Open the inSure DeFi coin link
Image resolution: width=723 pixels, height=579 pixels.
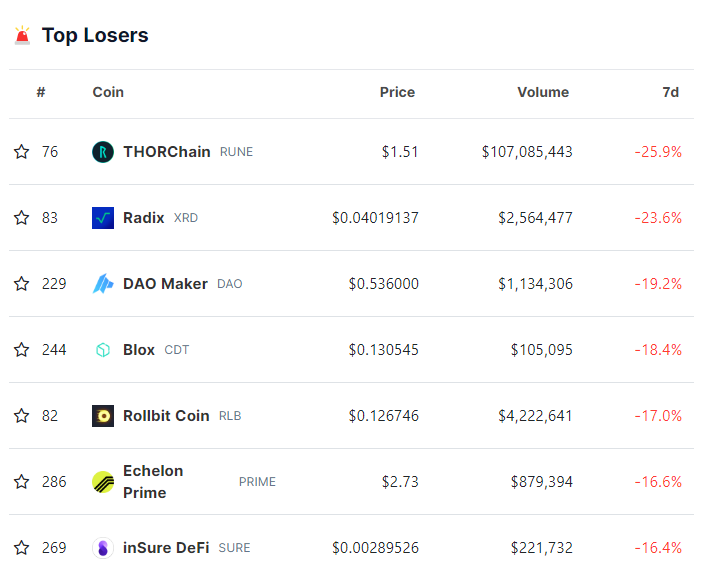pyautogui.click(x=166, y=548)
